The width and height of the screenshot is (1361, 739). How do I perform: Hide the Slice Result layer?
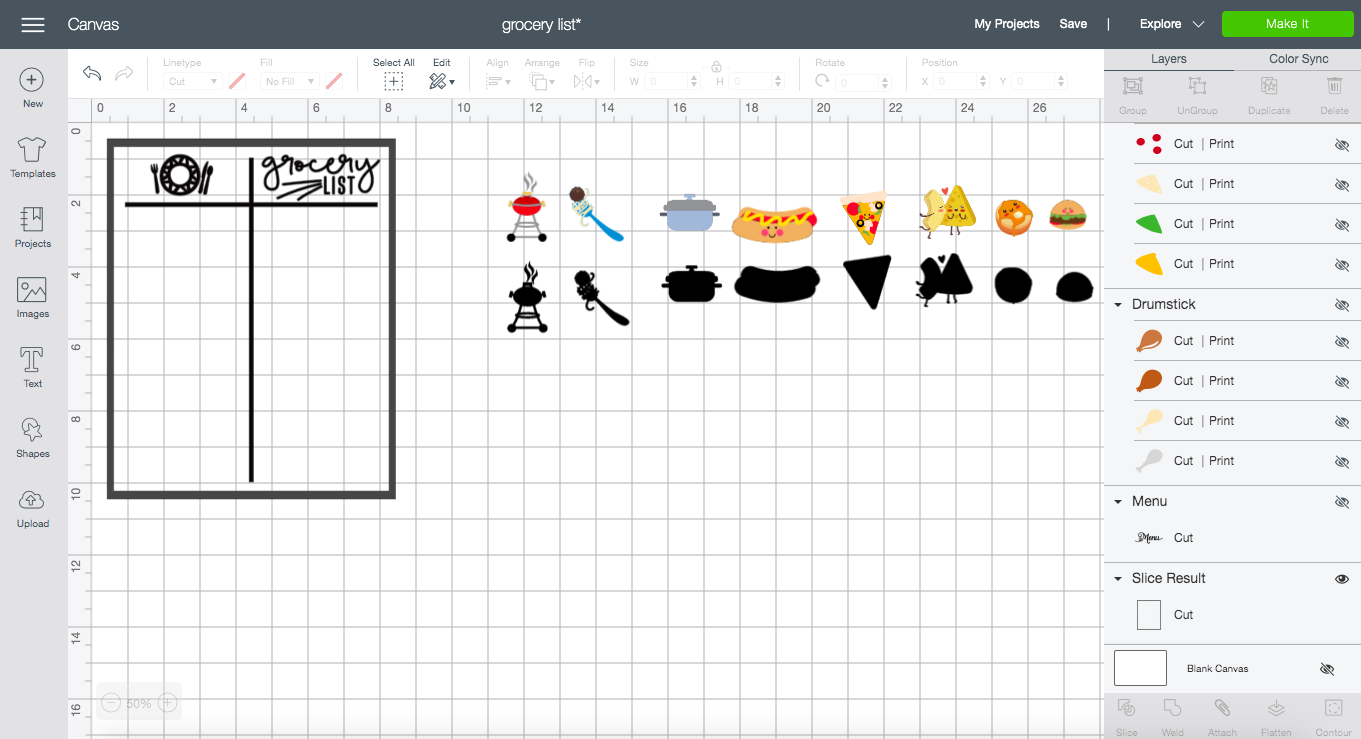pos(1342,578)
